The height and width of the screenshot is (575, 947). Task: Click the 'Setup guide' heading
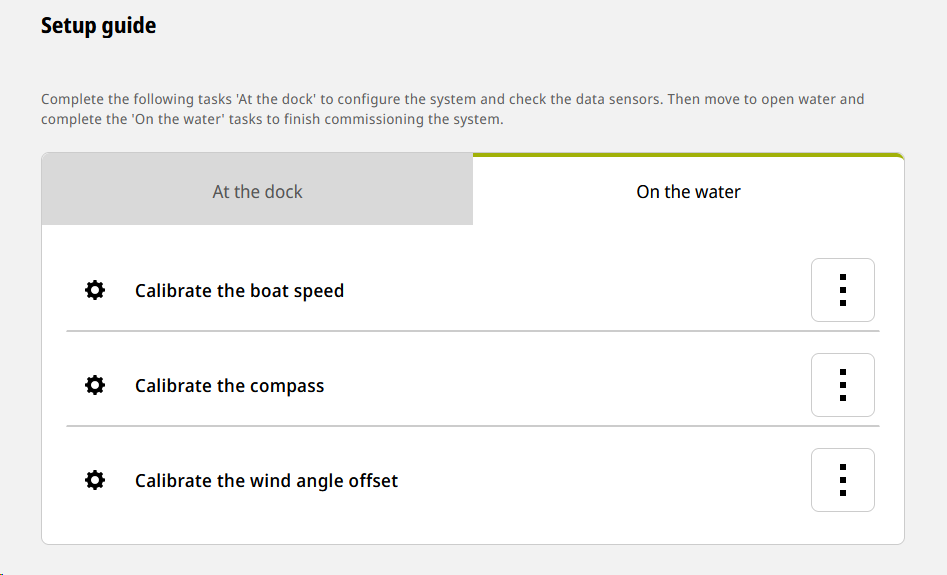[x=98, y=25]
